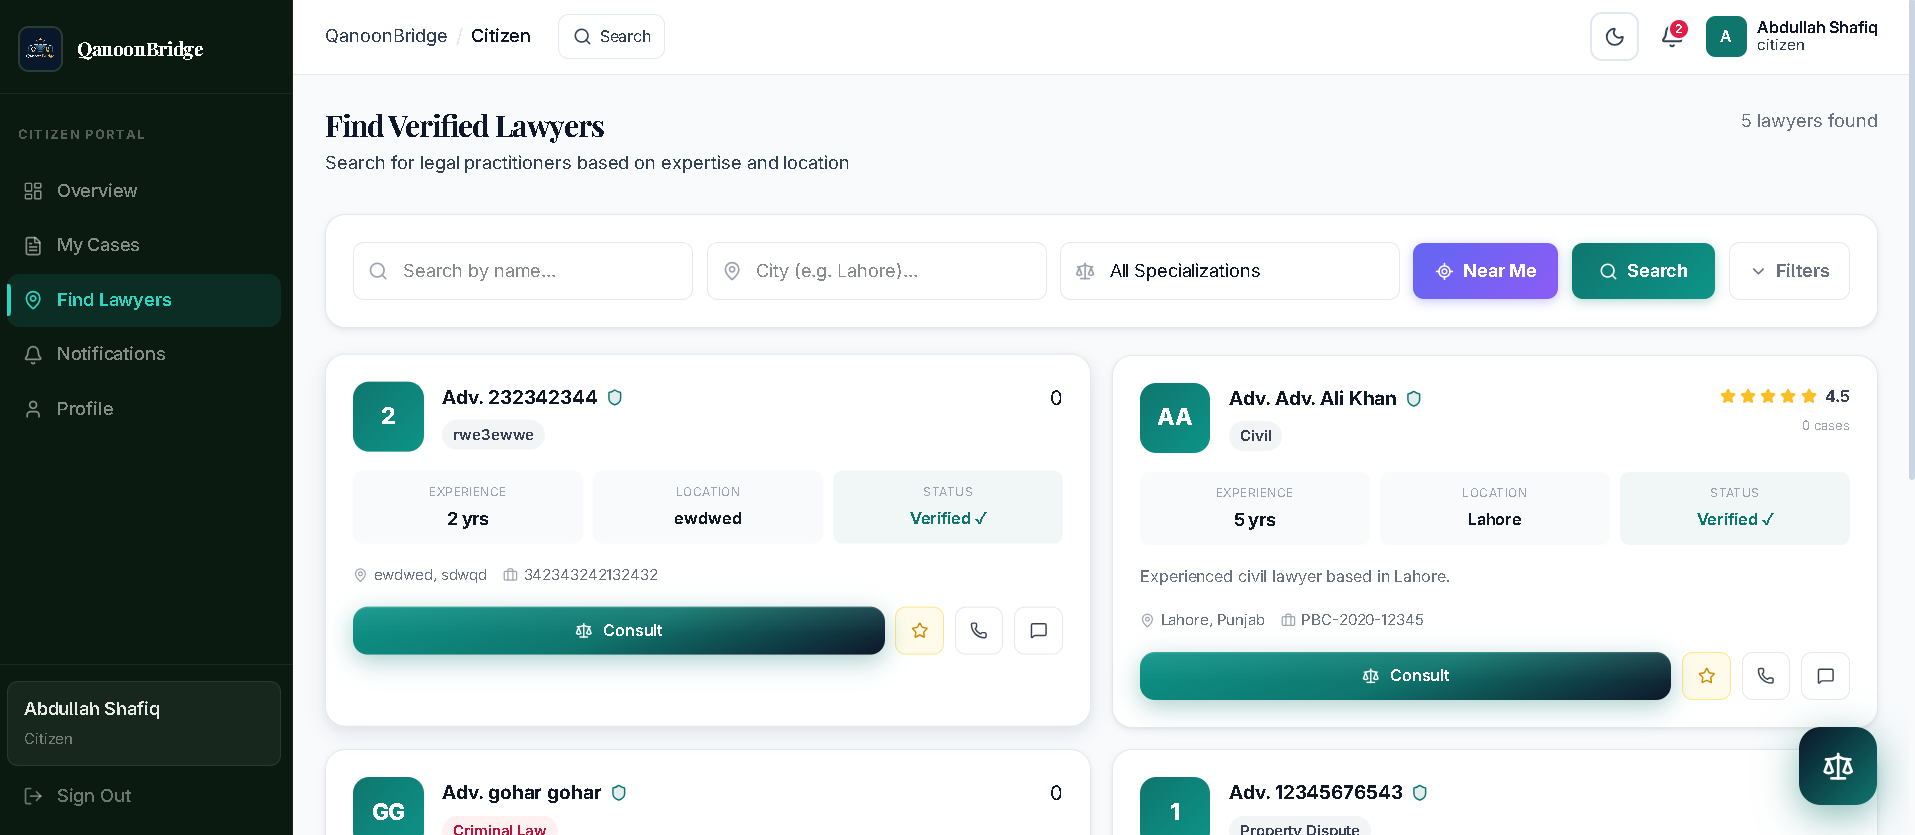
Task: Open the notifications bell in the header
Action: click(1672, 37)
